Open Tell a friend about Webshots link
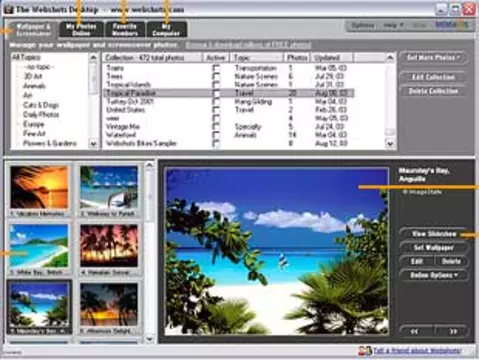 417,351
